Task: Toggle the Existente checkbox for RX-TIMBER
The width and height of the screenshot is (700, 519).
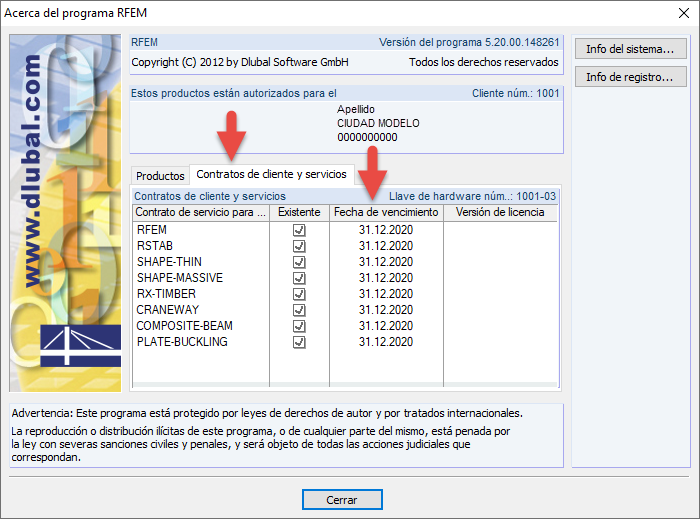Action: (299, 294)
